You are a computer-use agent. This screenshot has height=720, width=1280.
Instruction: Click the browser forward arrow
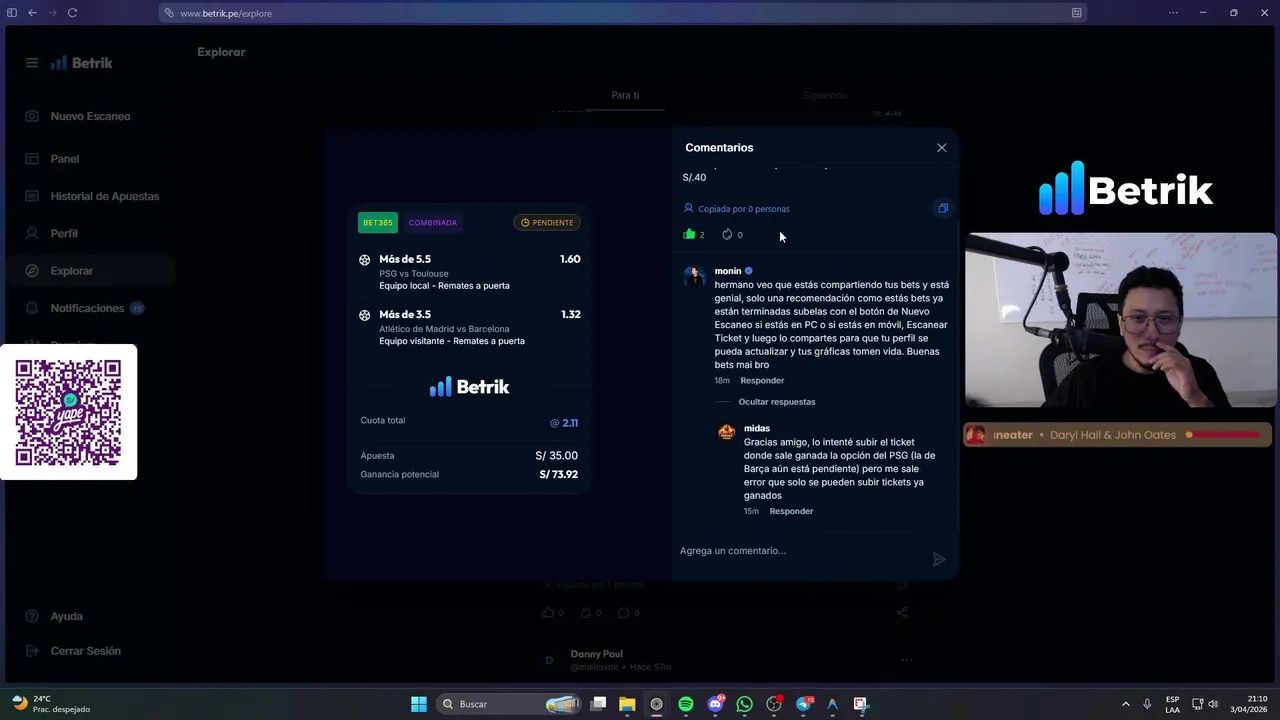(52, 13)
